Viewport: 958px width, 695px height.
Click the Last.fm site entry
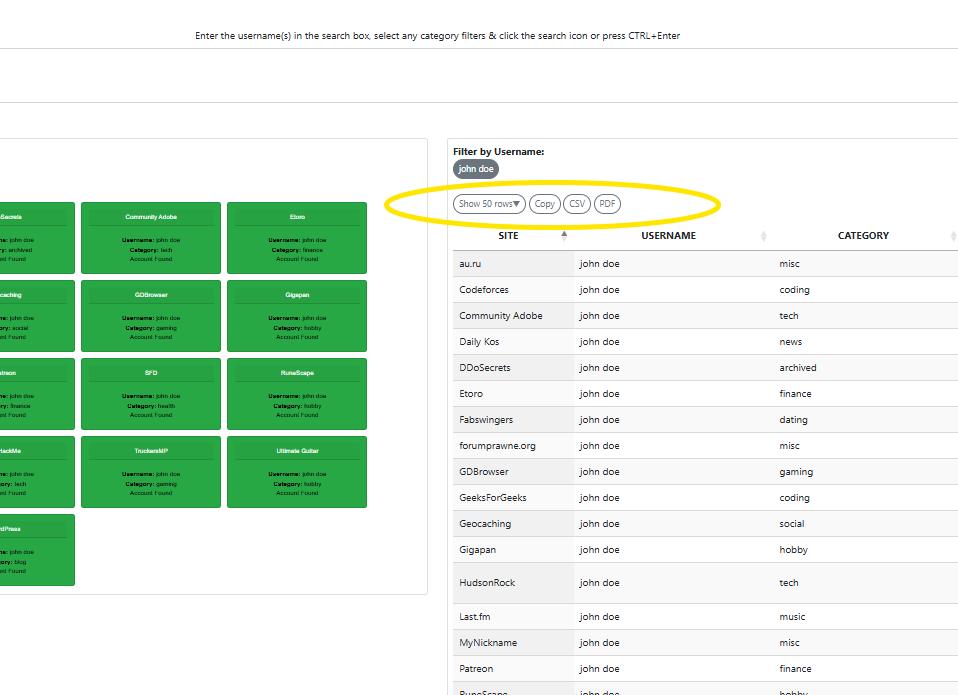click(x=475, y=617)
